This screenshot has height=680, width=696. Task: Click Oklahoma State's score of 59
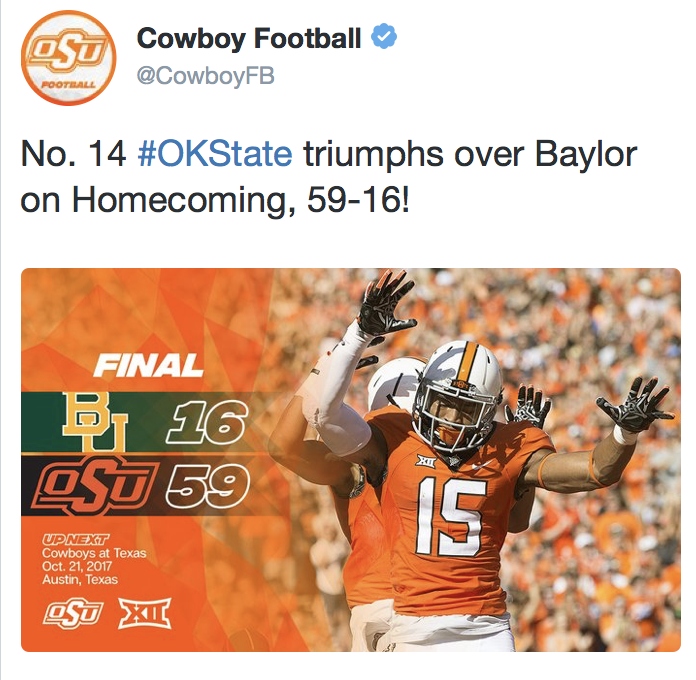205,487
